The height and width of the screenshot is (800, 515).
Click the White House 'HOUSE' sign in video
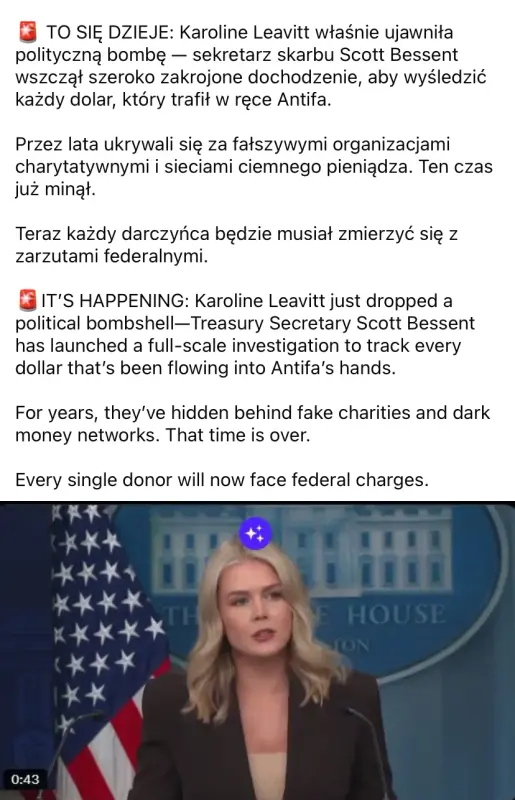[x=396, y=614]
